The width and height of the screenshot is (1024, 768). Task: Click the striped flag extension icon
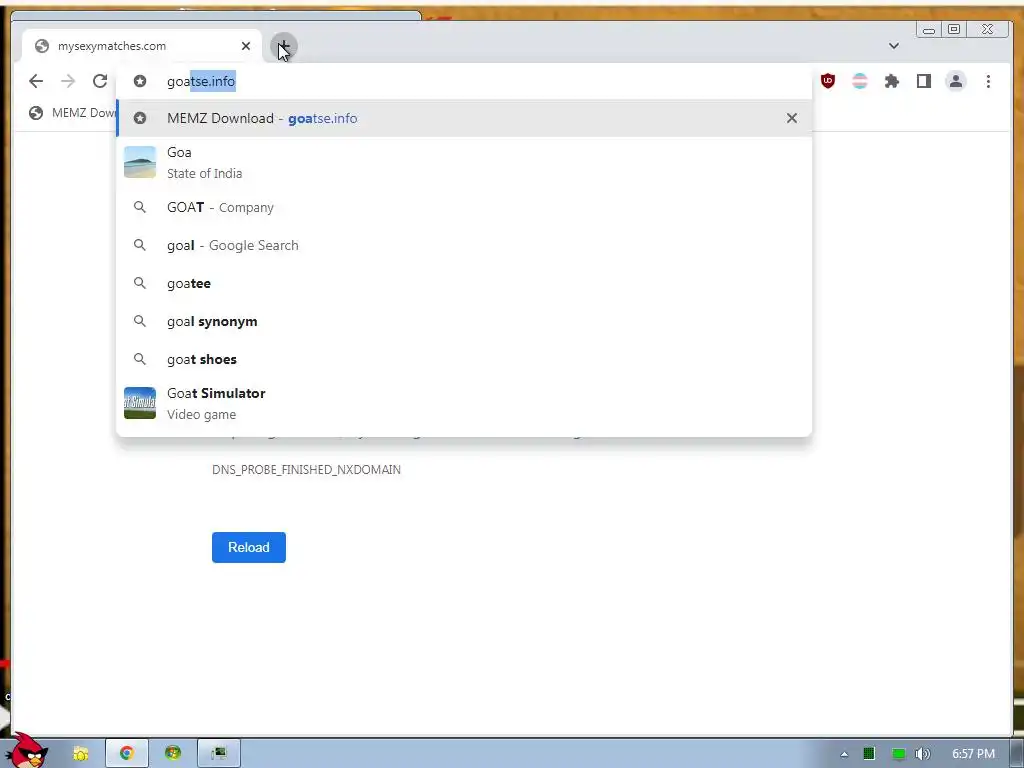(860, 81)
